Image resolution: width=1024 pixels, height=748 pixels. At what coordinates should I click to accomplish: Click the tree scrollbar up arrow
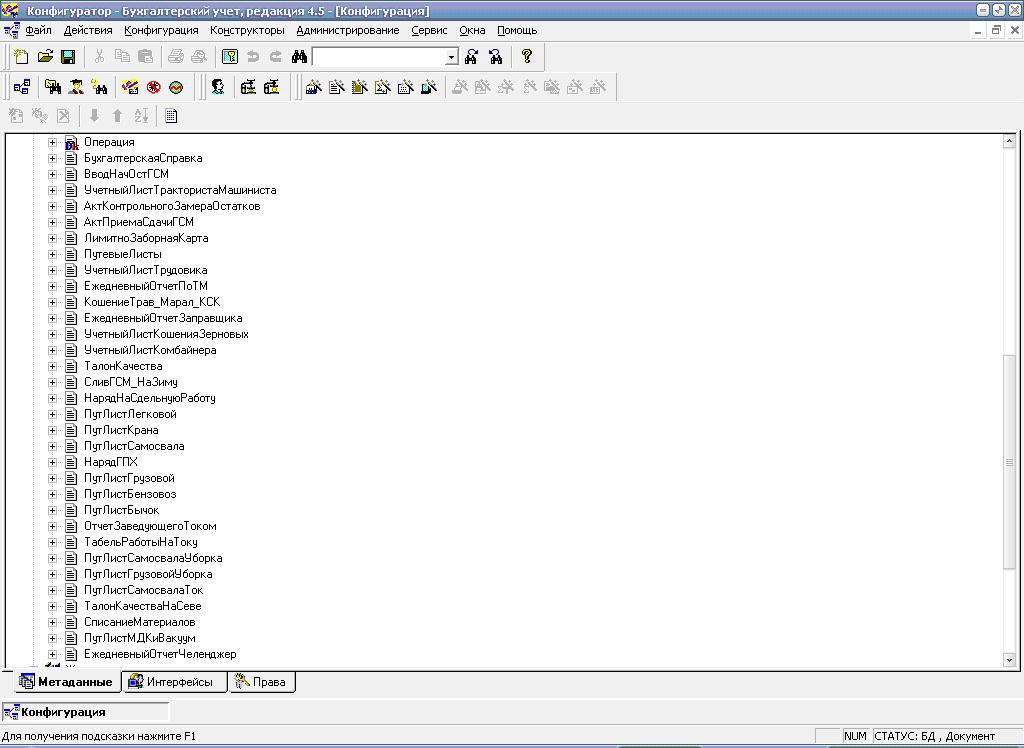(x=1009, y=140)
